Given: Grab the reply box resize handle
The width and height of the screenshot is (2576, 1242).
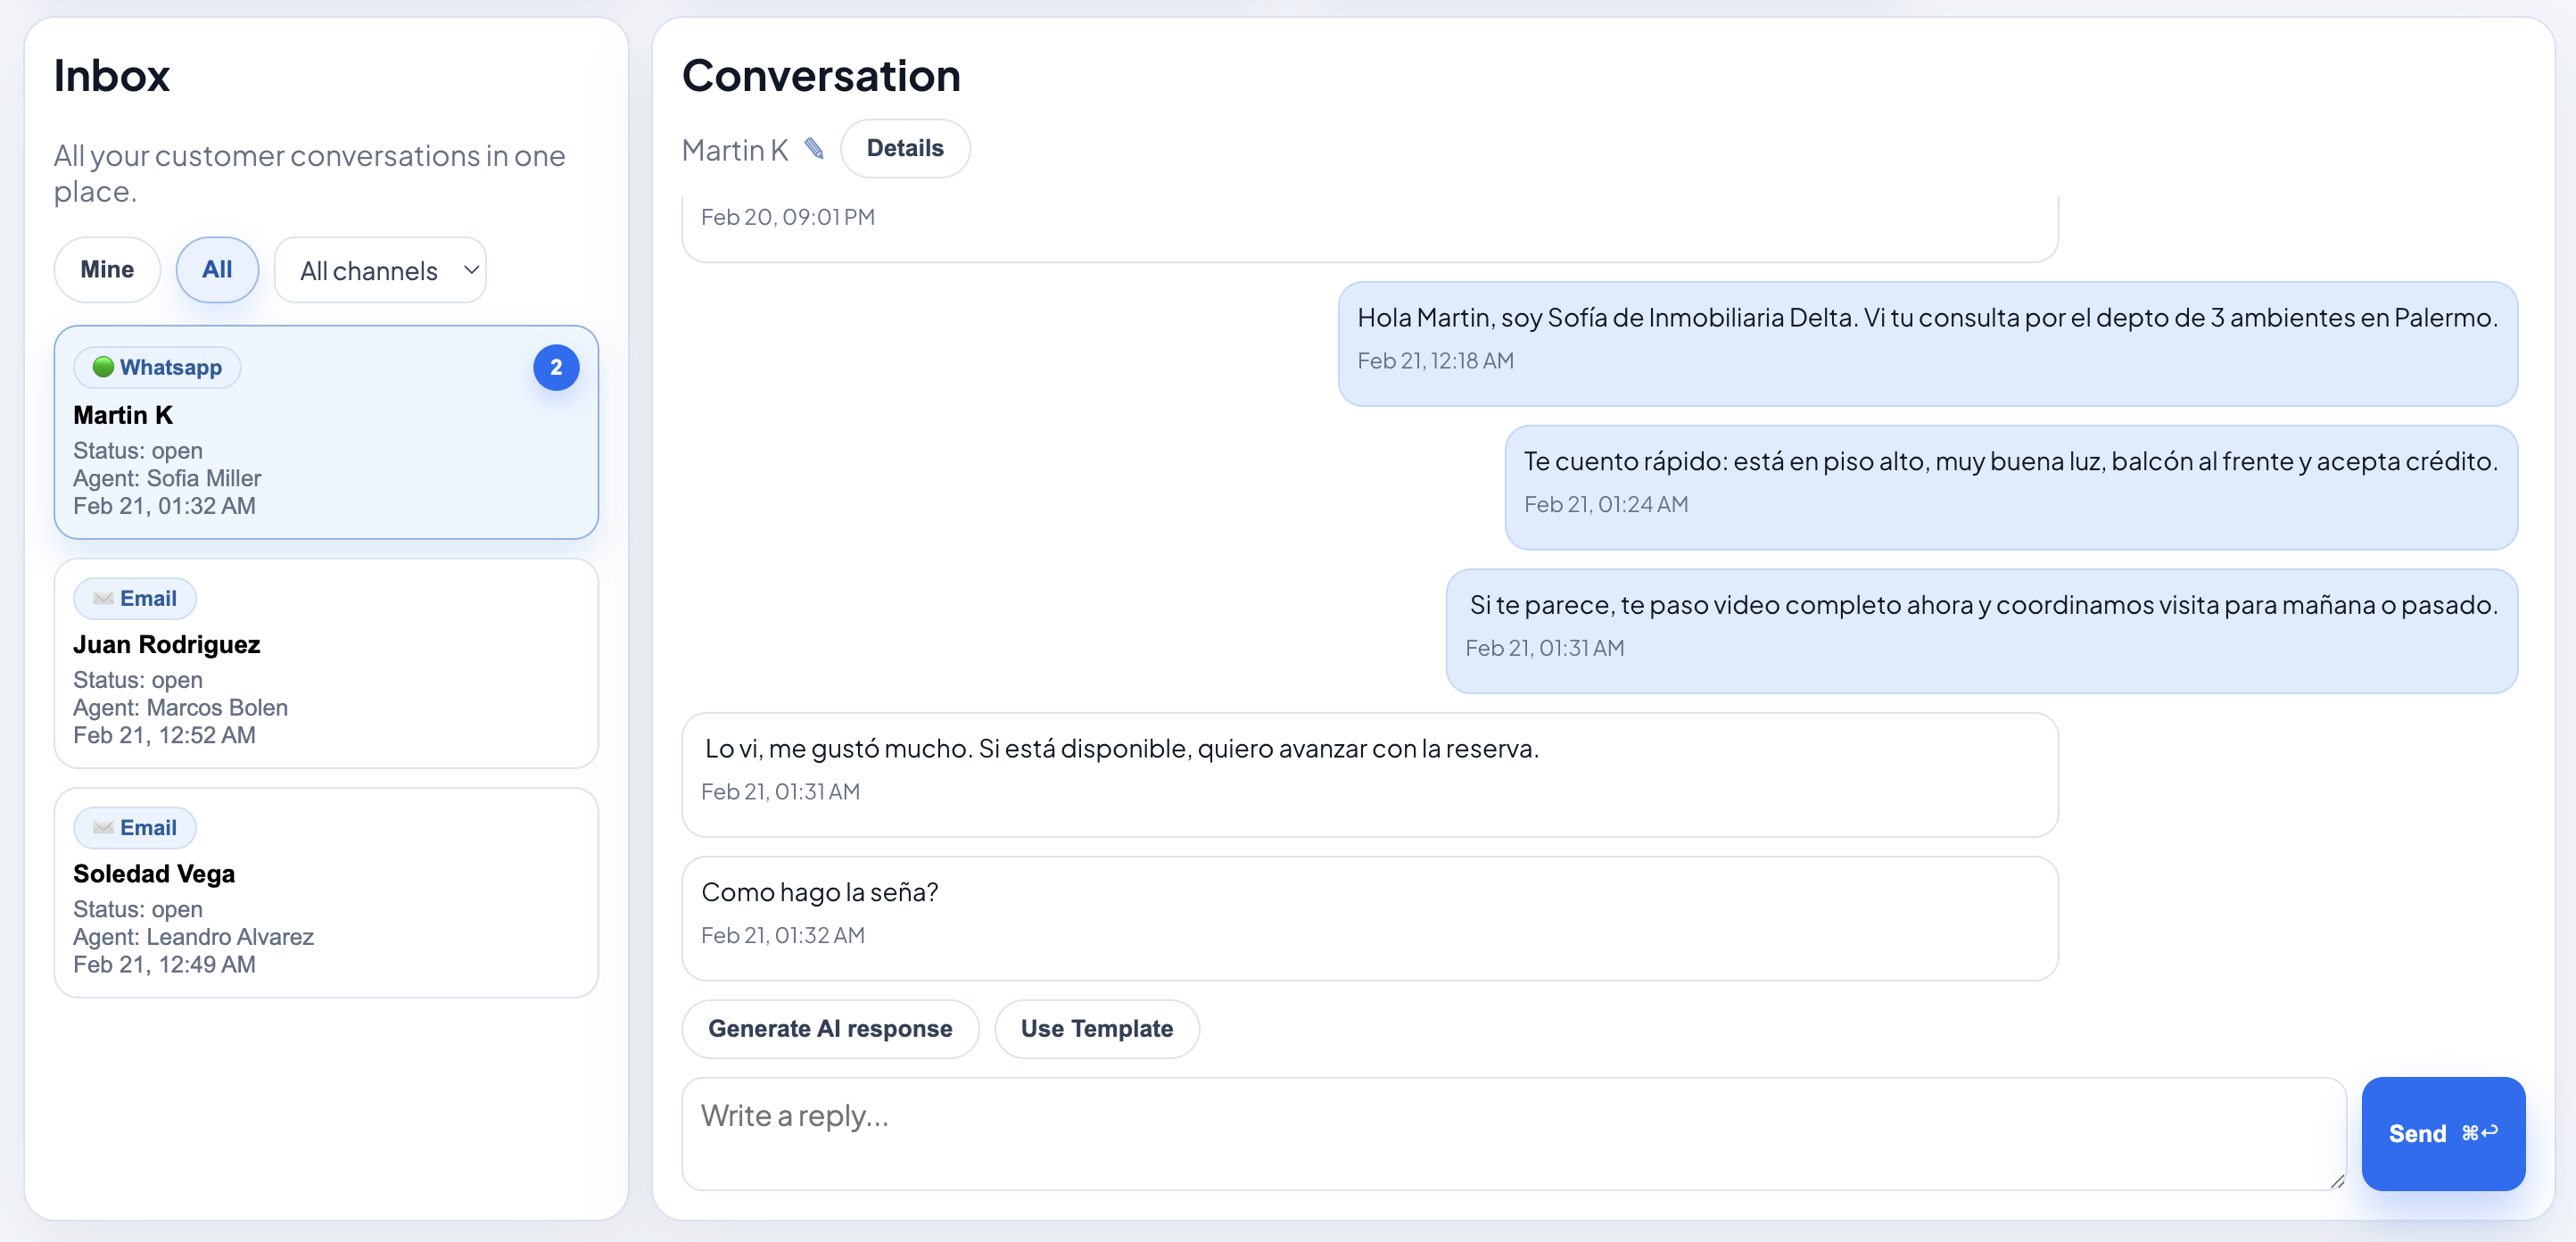Looking at the screenshot, I should [2337, 1181].
